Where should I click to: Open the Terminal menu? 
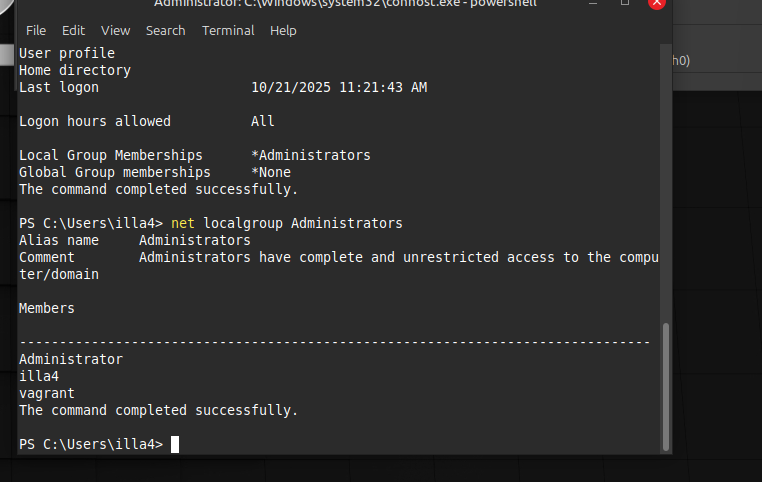[228, 30]
